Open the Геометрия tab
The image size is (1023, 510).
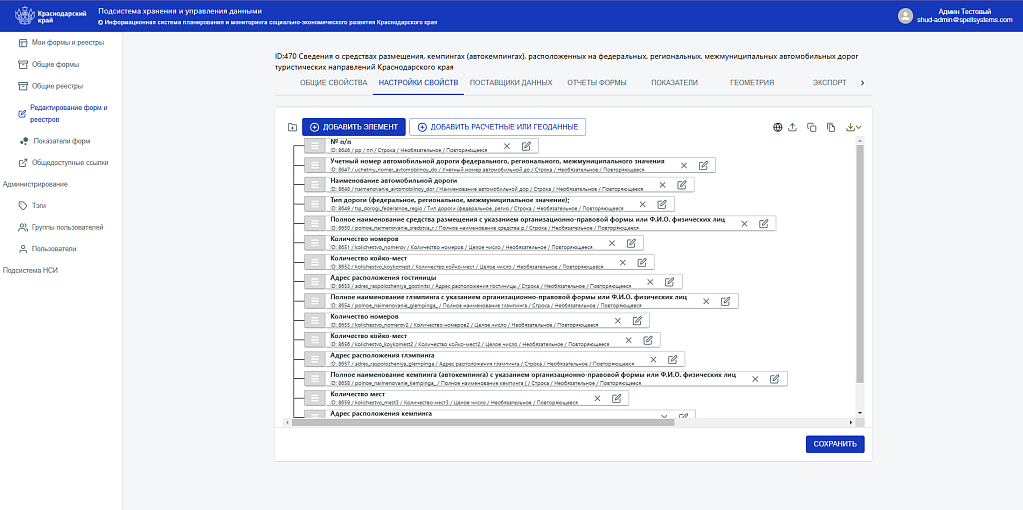point(752,82)
